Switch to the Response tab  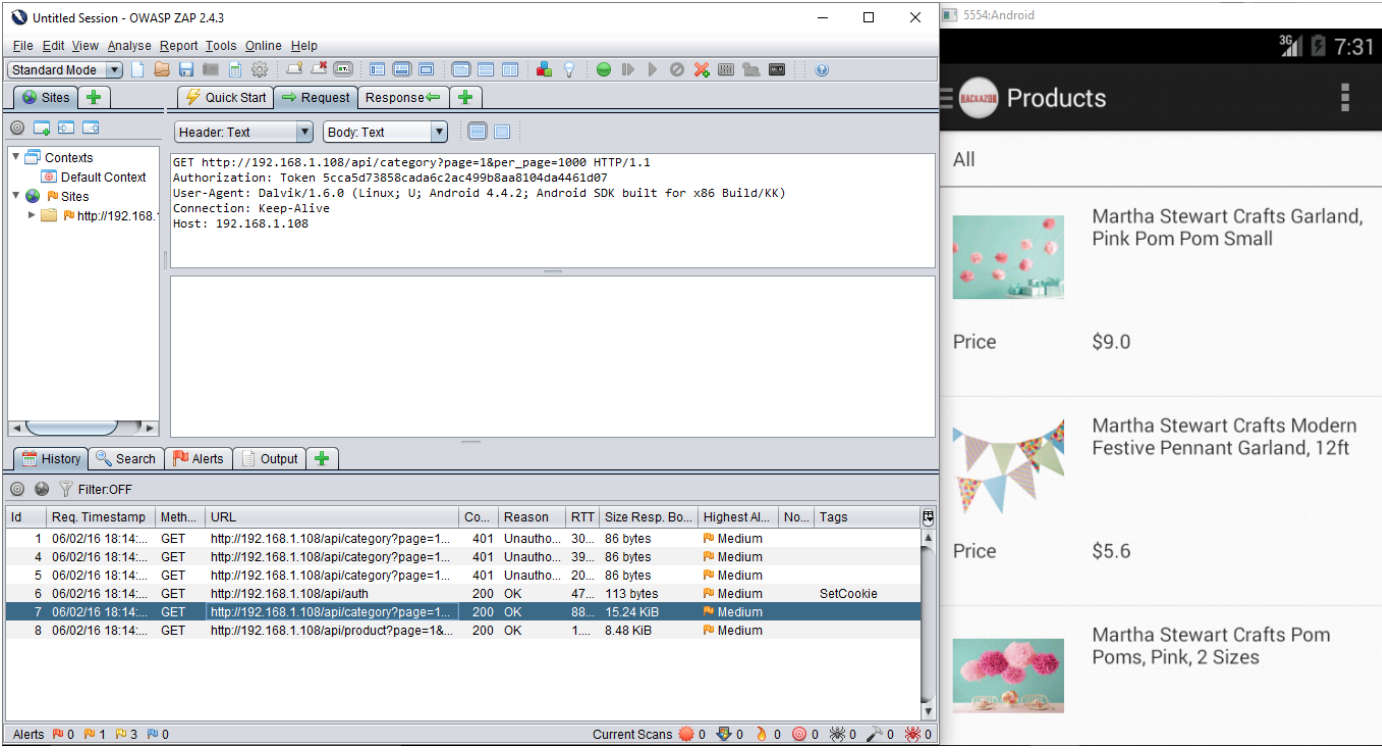(x=402, y=97)
